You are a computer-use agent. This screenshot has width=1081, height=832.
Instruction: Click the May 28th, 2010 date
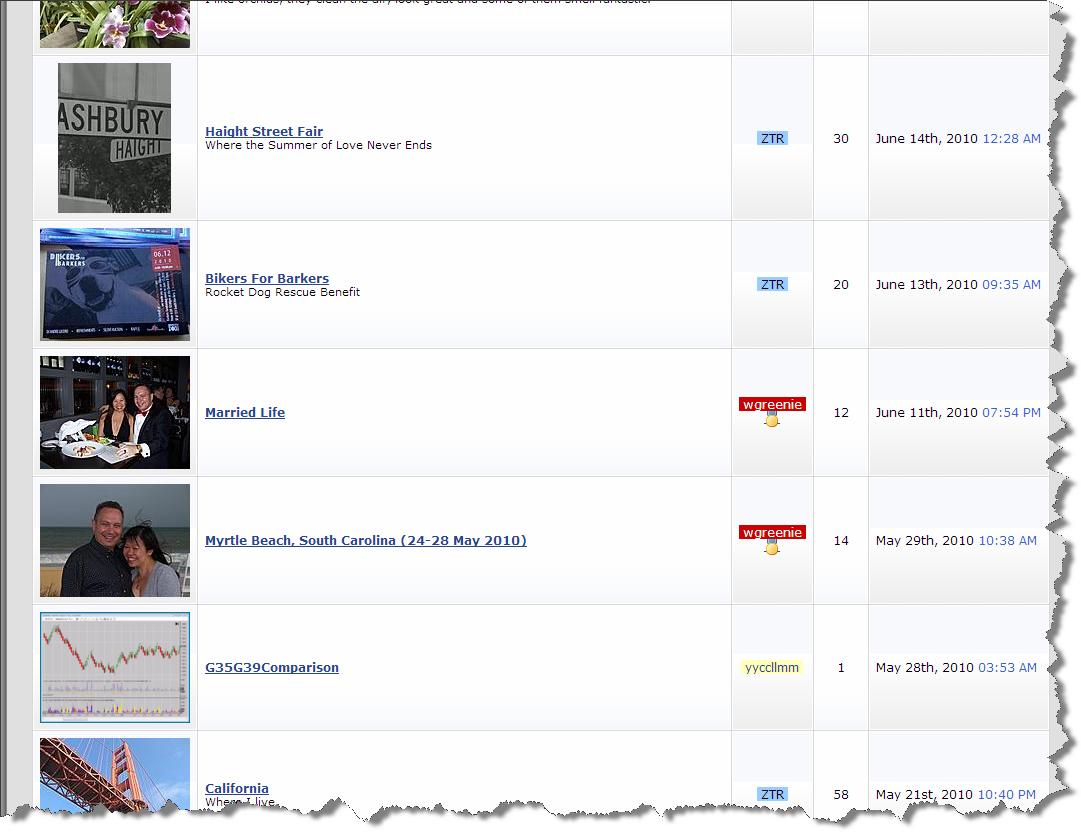pyautogui.click(x=925, y=668)
